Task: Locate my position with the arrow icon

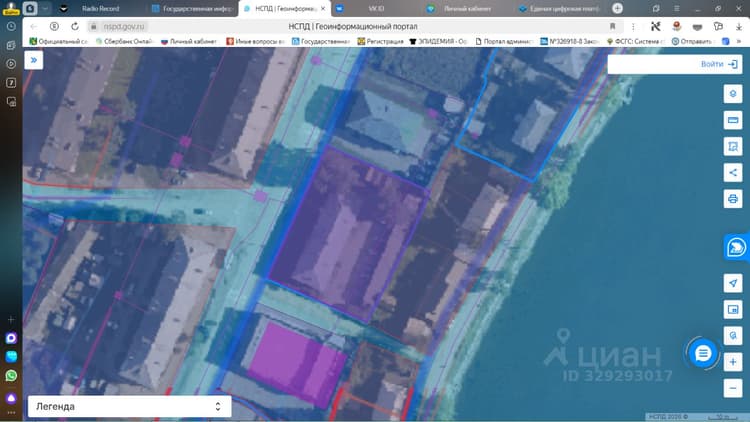Action: [733, 283]
